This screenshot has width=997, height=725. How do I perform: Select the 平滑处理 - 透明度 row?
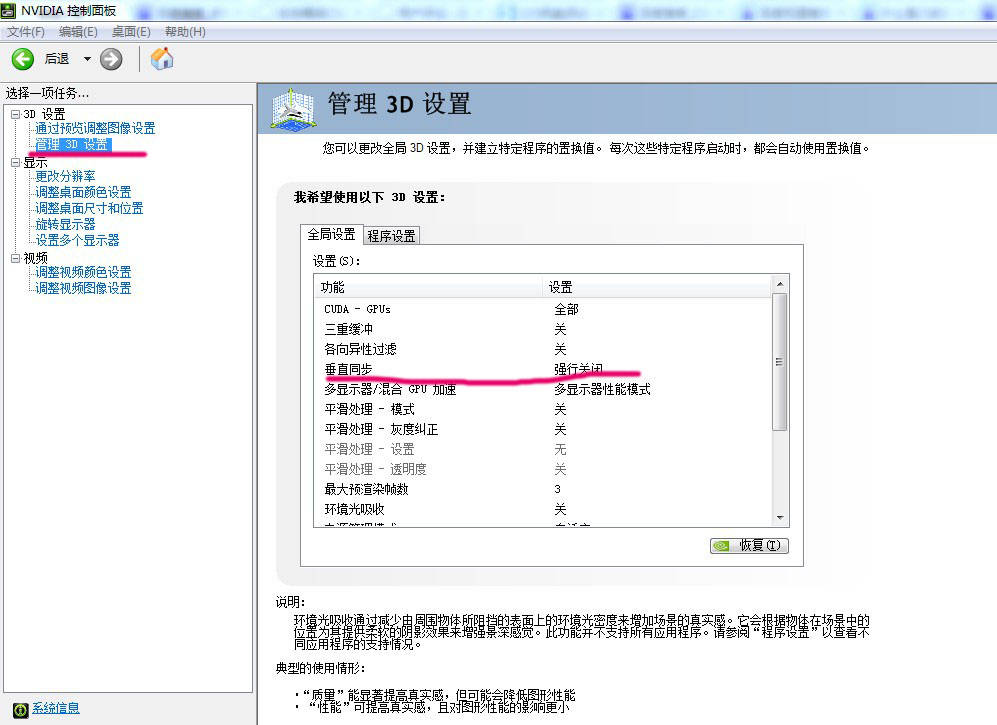click(x=544, y=469)
